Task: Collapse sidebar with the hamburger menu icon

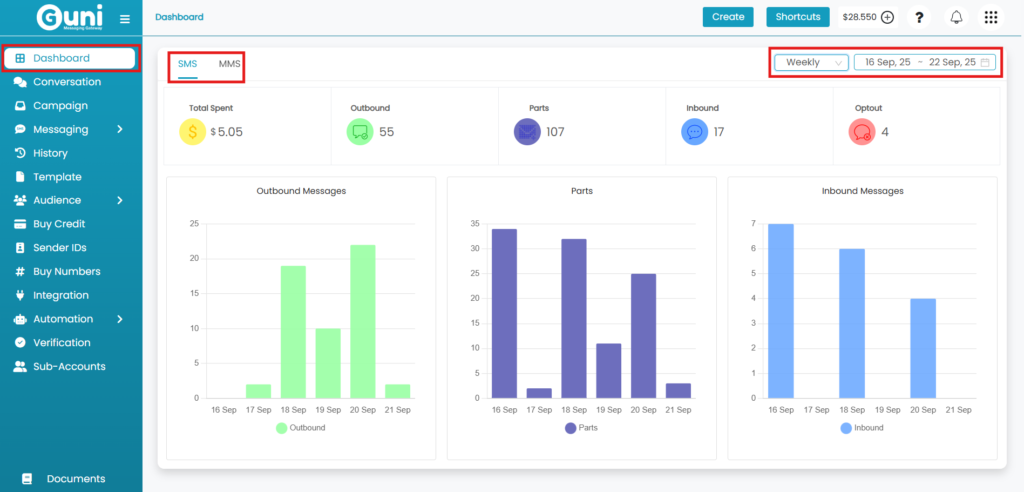Action: coord(124,19)
